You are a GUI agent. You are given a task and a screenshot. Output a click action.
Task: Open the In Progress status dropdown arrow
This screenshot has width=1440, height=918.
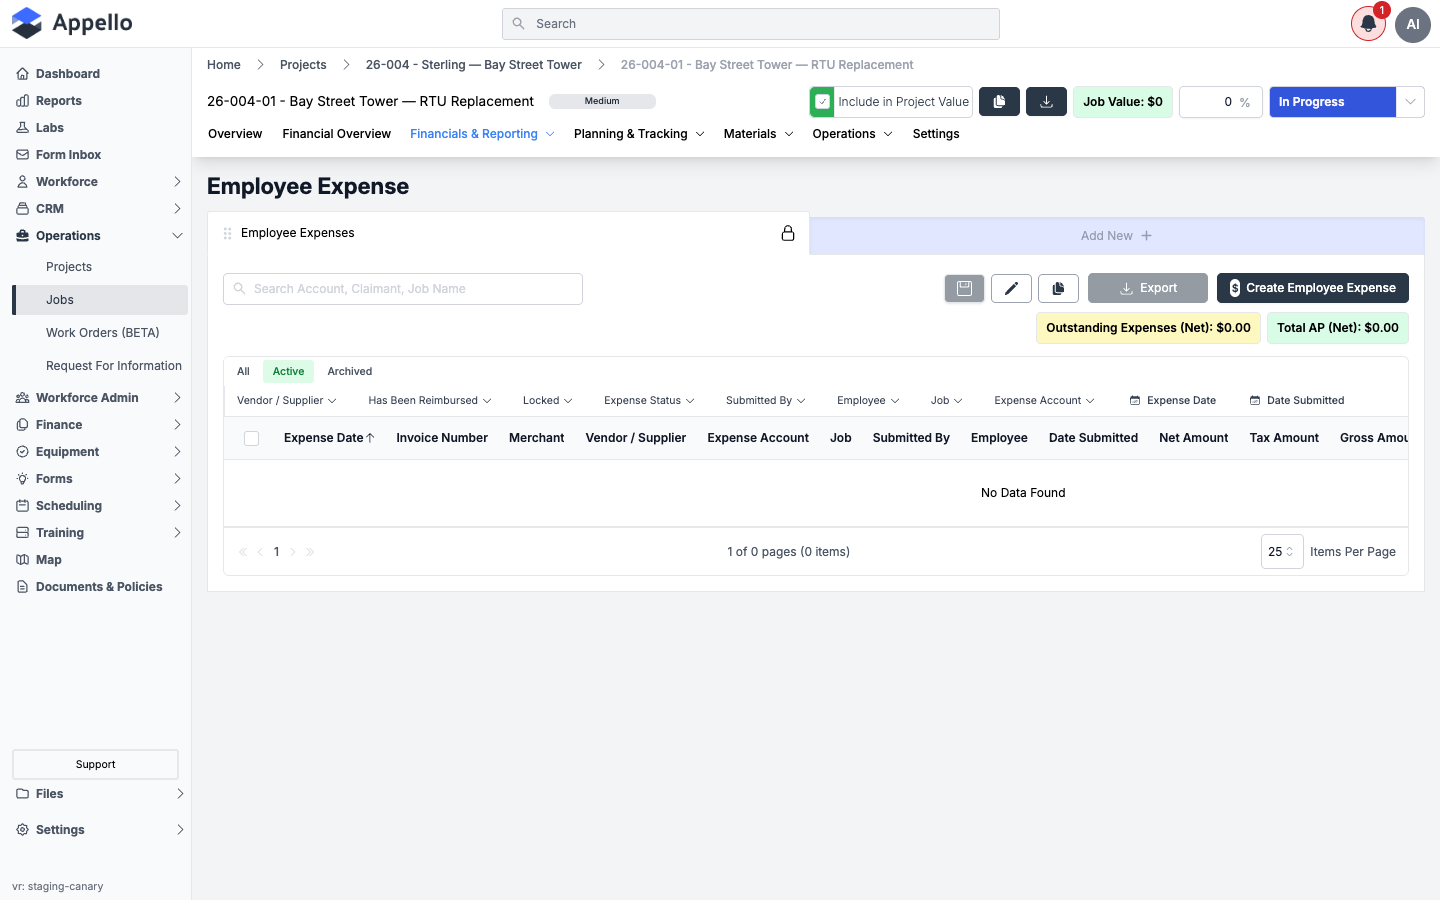point(1410,102)
